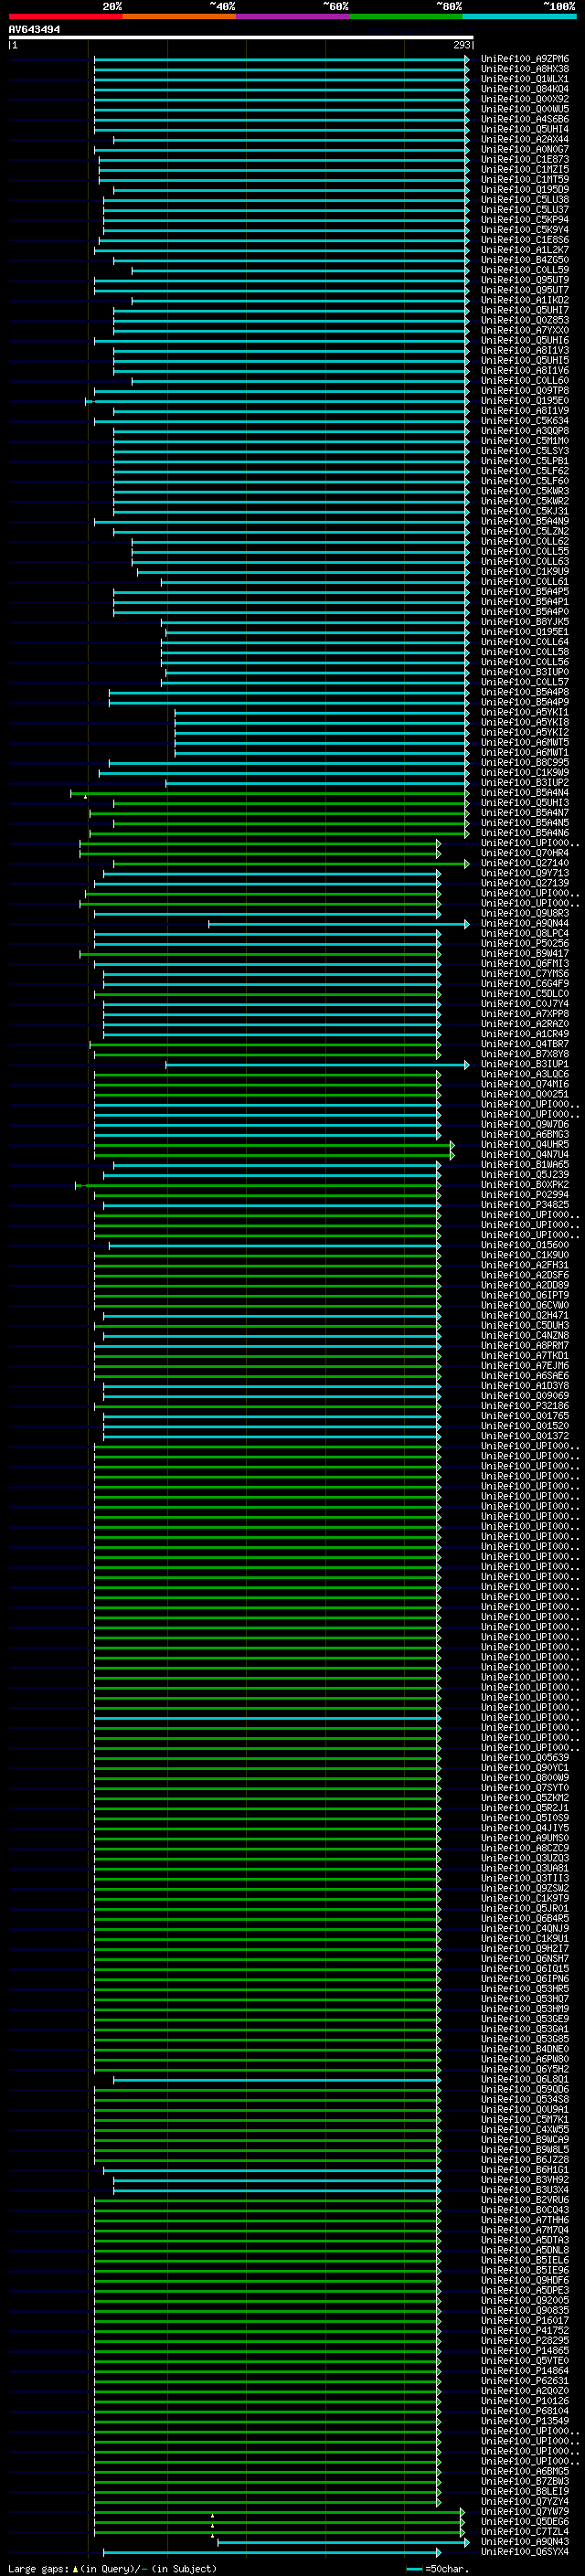Open hit UniRef100_Q00X92
Image resolution: width=585 pixels, height=2576 pixels.
(x=524, y=99)
